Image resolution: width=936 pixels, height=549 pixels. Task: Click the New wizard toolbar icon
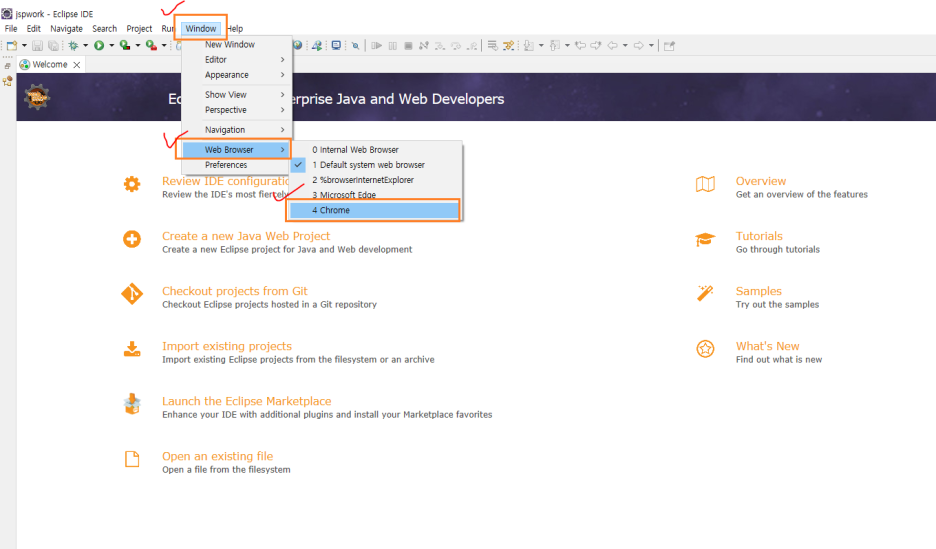tap(11, 45)
